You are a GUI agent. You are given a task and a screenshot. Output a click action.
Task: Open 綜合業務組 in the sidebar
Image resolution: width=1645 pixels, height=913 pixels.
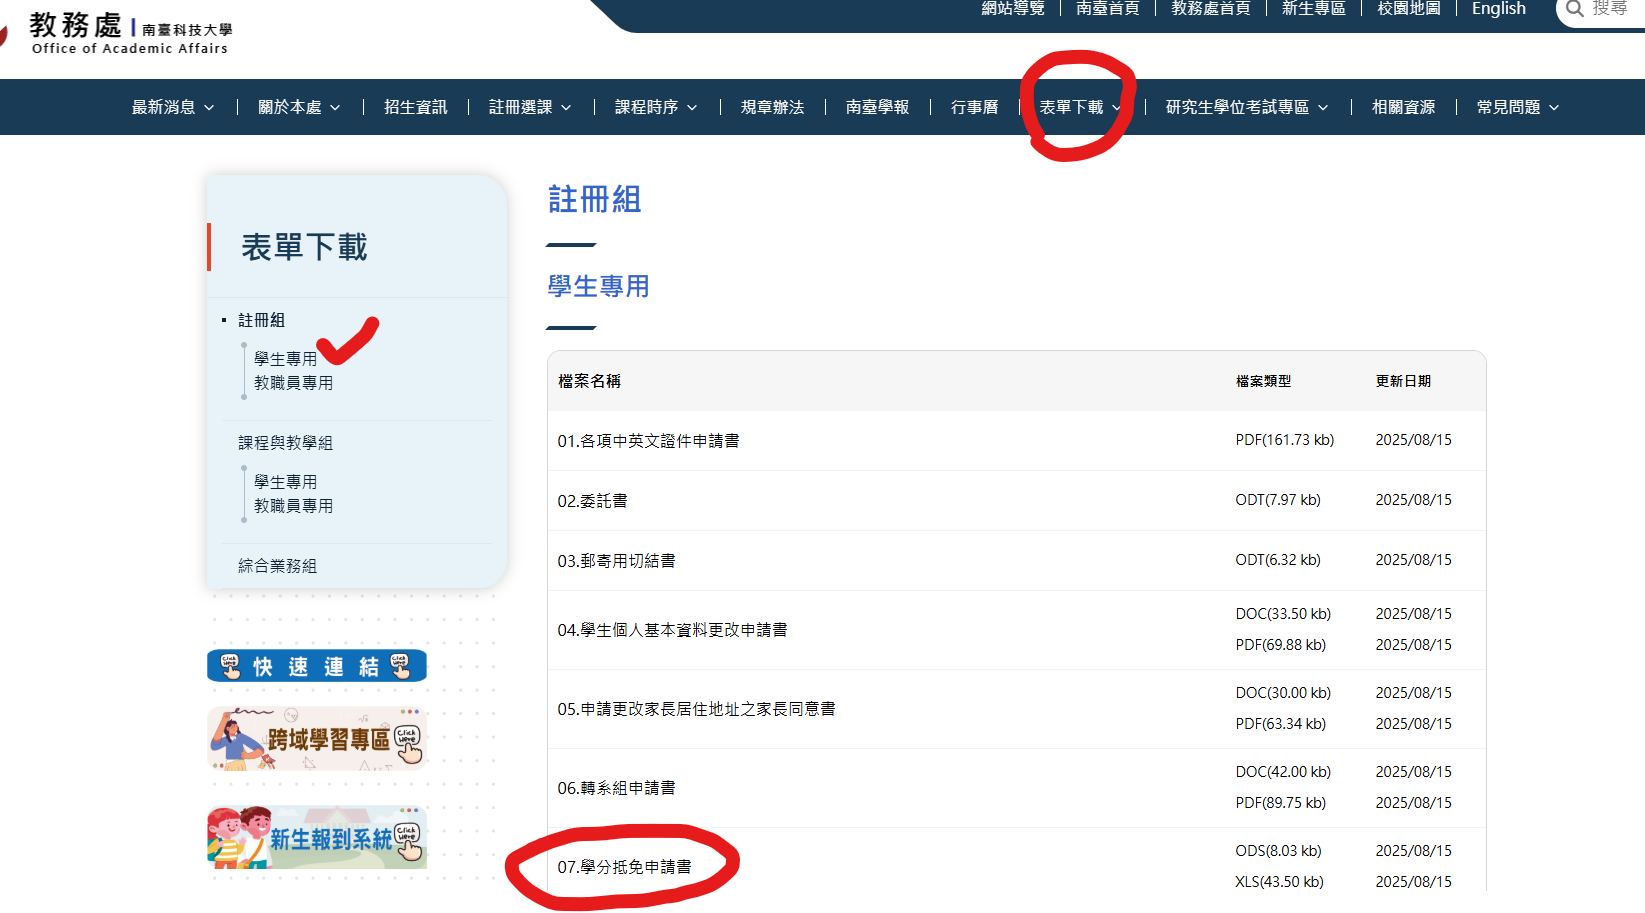[x=277, y=566]
